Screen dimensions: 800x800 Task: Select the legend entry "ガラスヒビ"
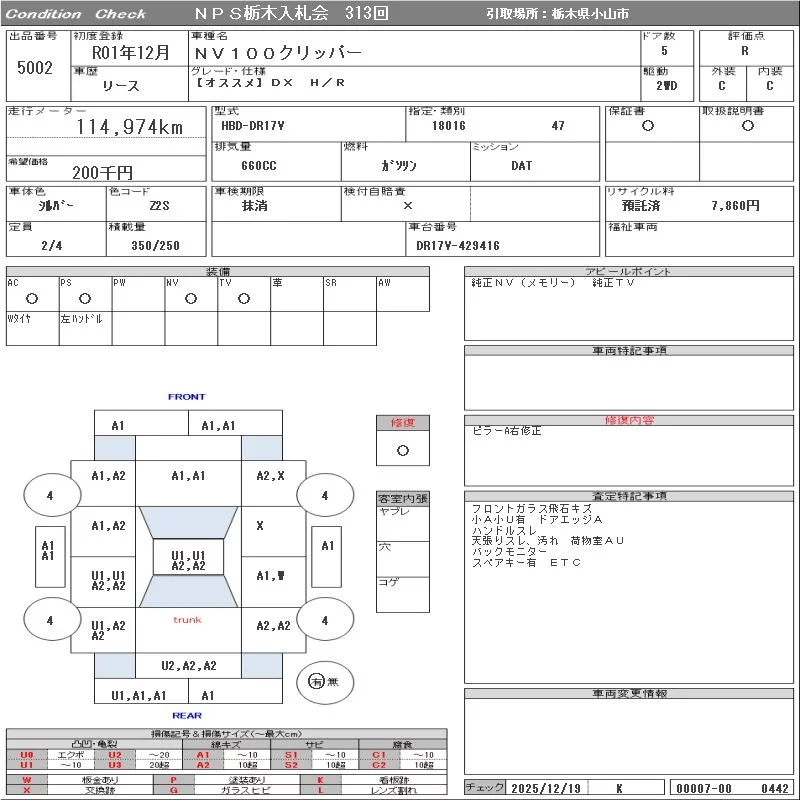(246, 790)
